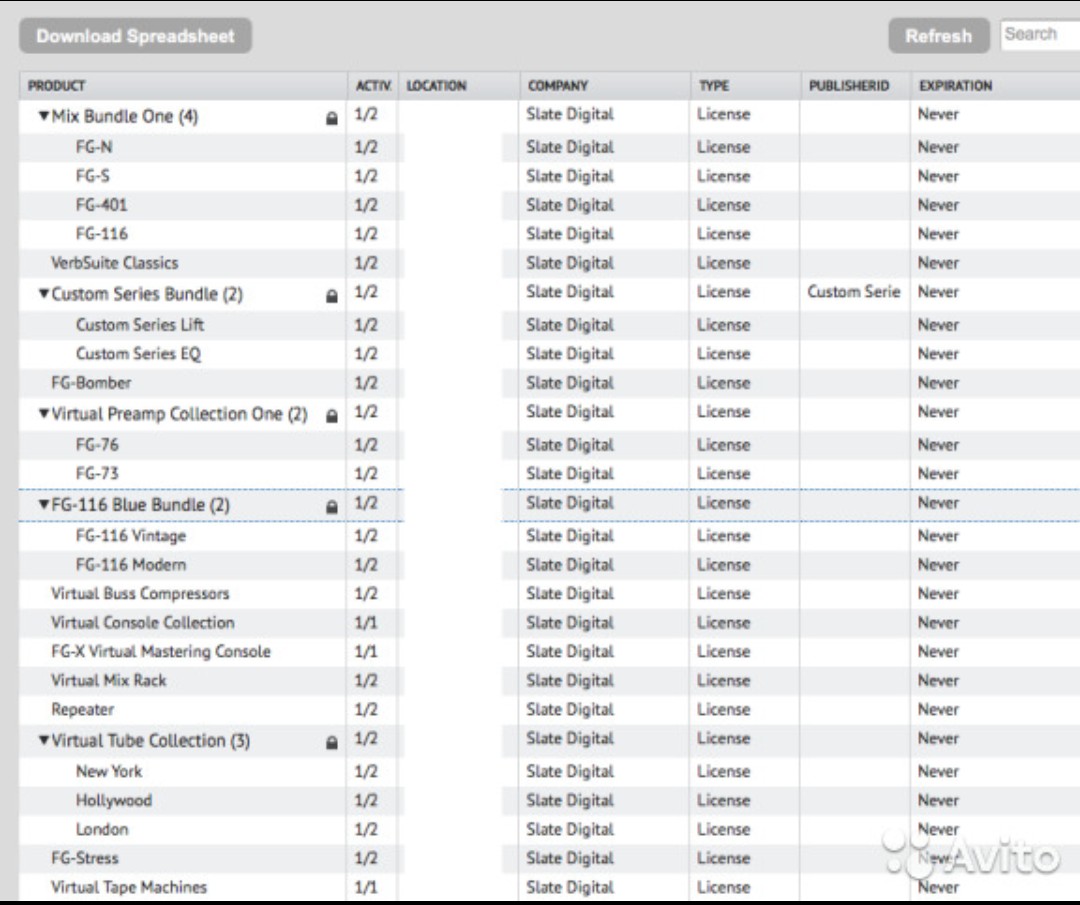
Task: Click License type in FG-Bomber row
Action: [x=723, y=382]
